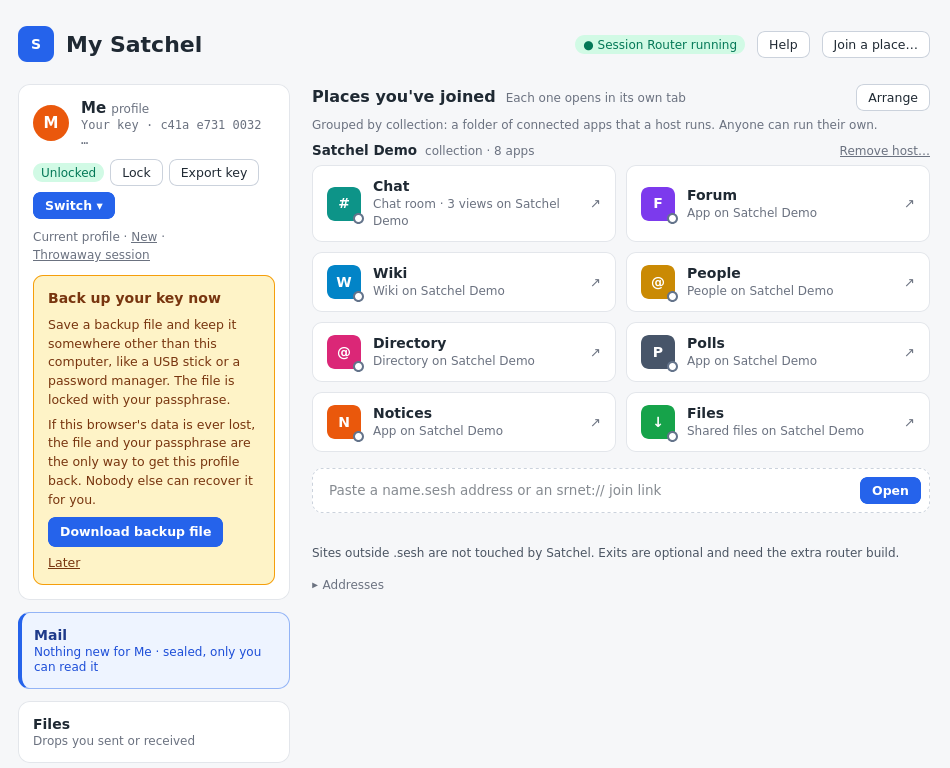Click the Arrange button
950x768 pixels.
click(892, 98)
